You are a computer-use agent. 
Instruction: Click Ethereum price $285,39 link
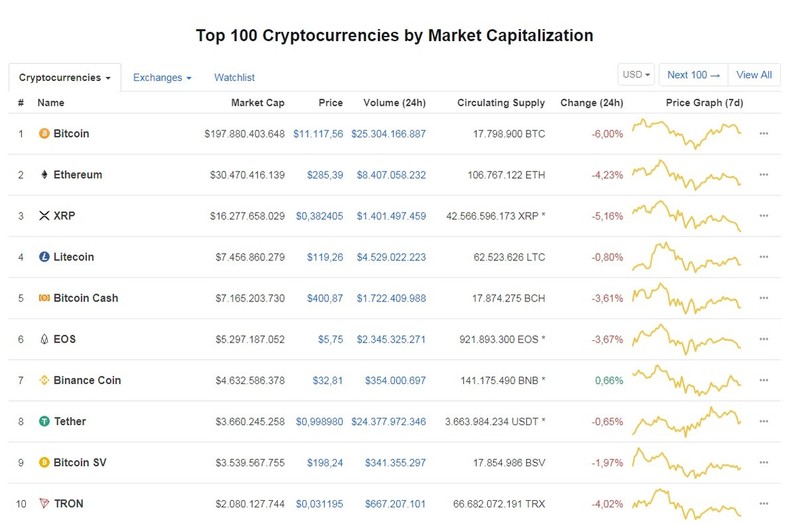325,175
